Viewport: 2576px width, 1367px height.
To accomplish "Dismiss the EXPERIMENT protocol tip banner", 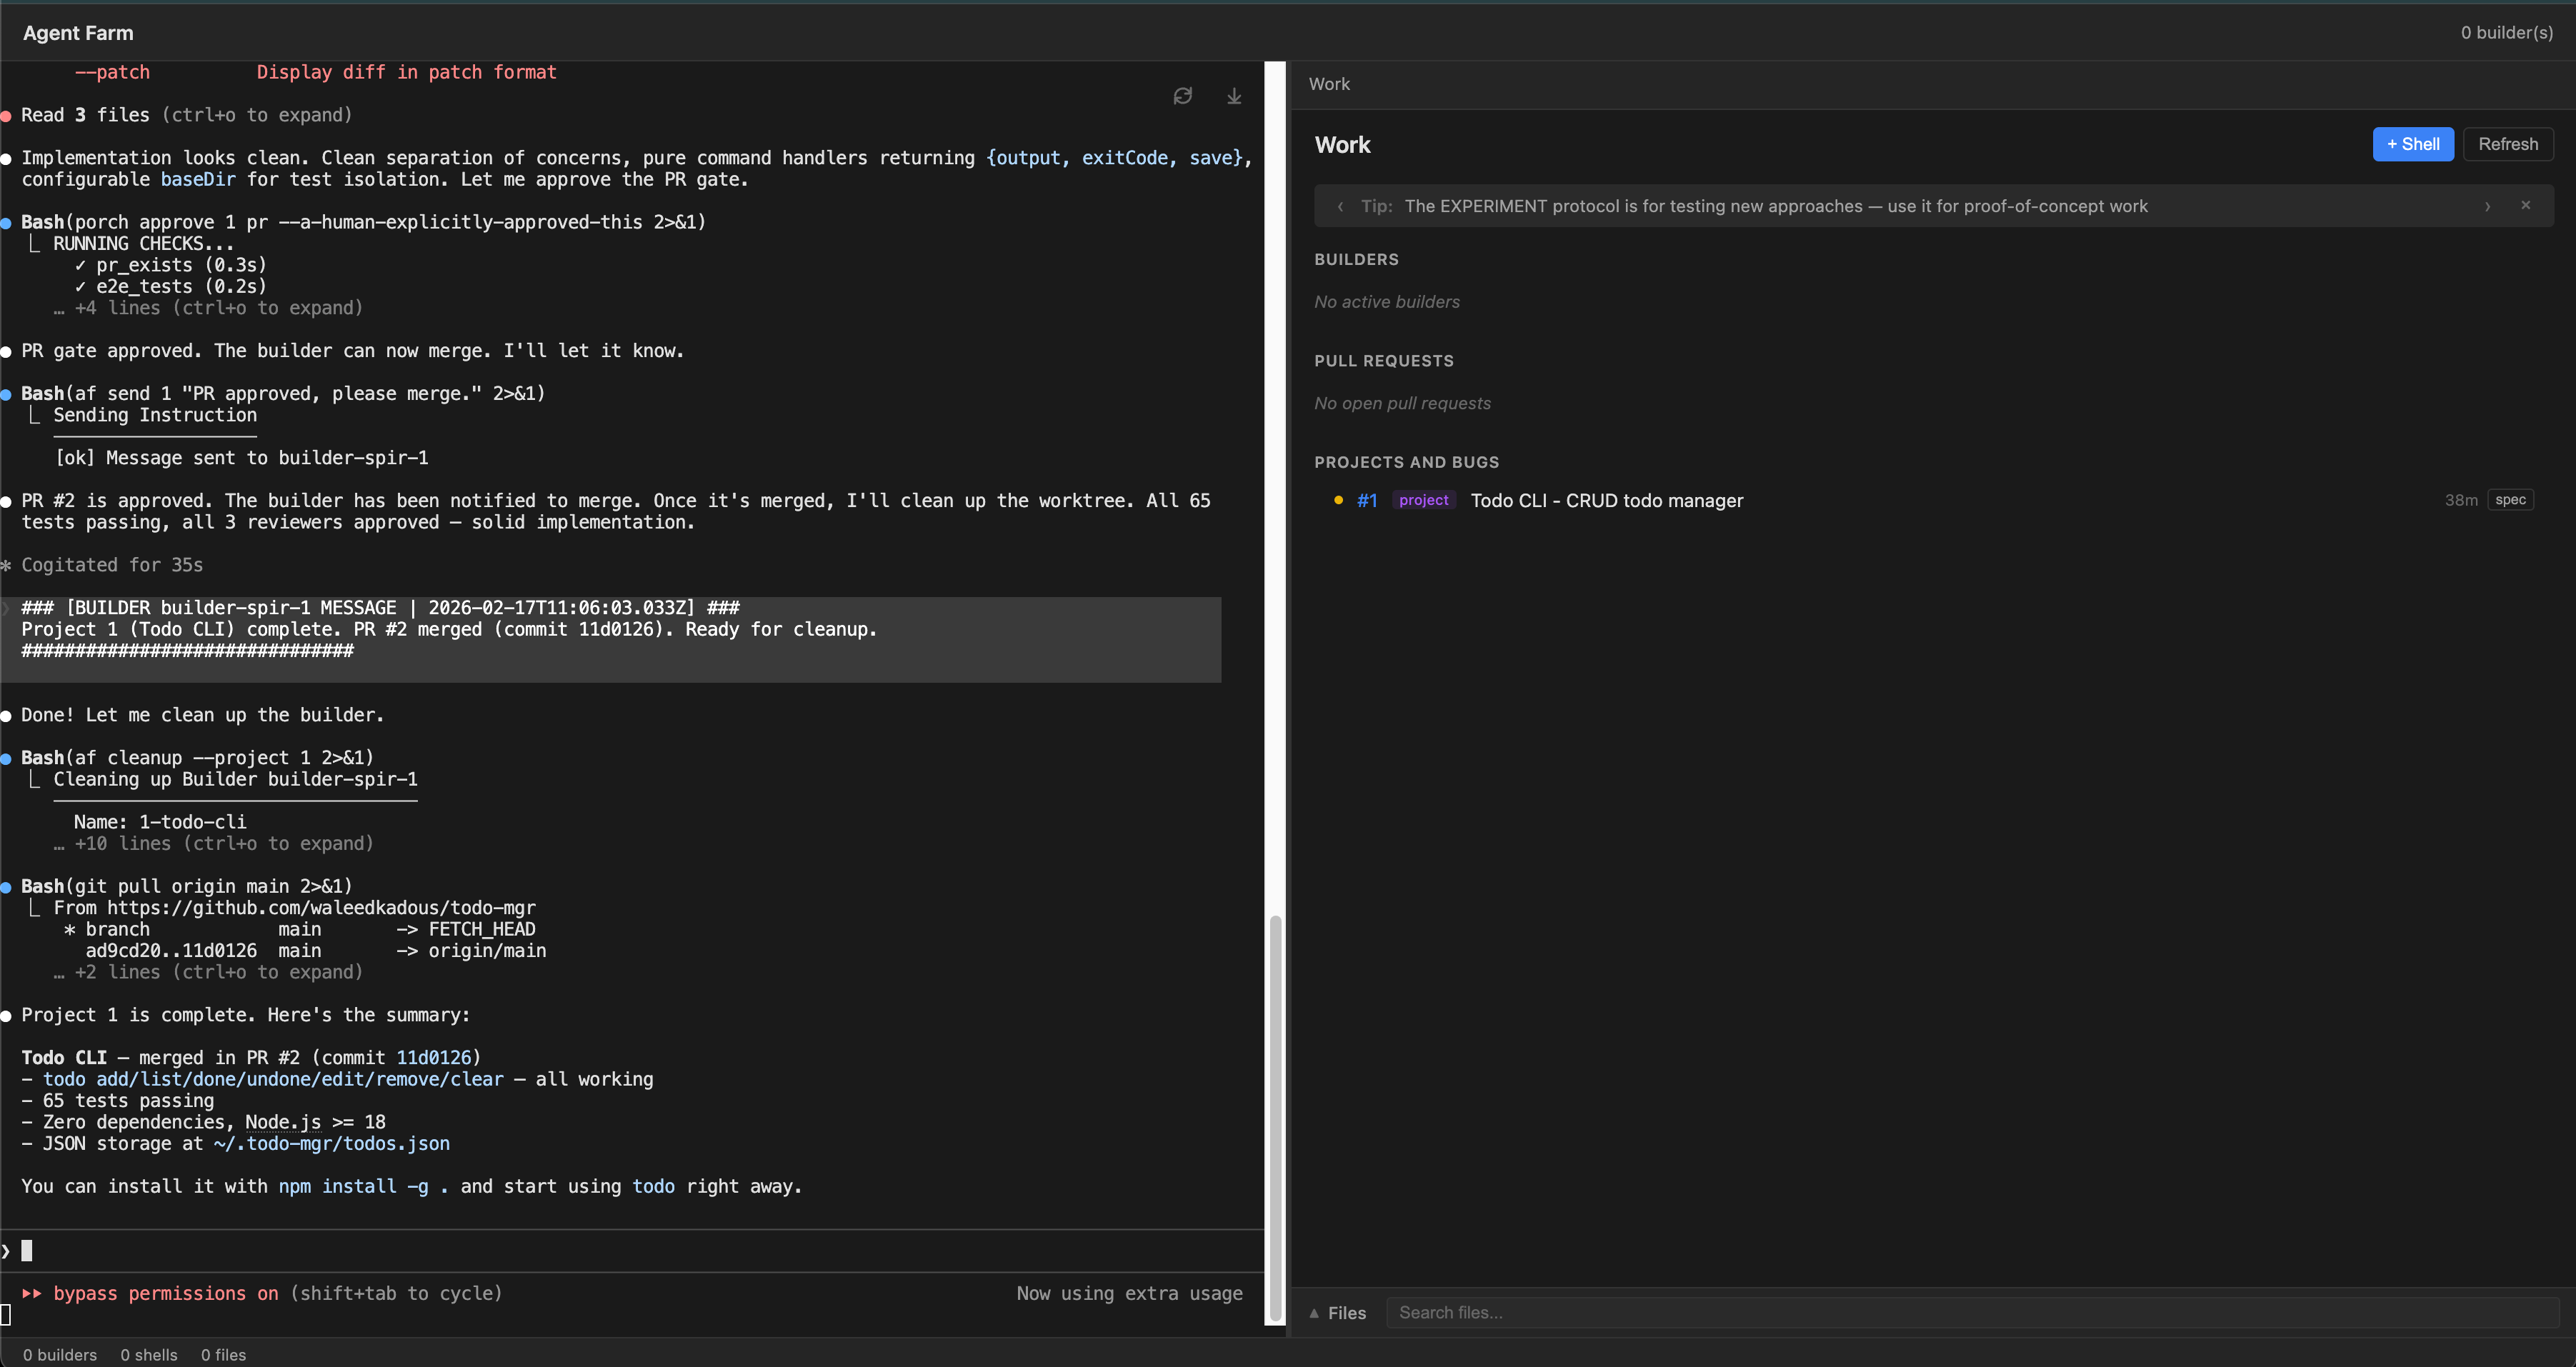I will point(2526,205).
